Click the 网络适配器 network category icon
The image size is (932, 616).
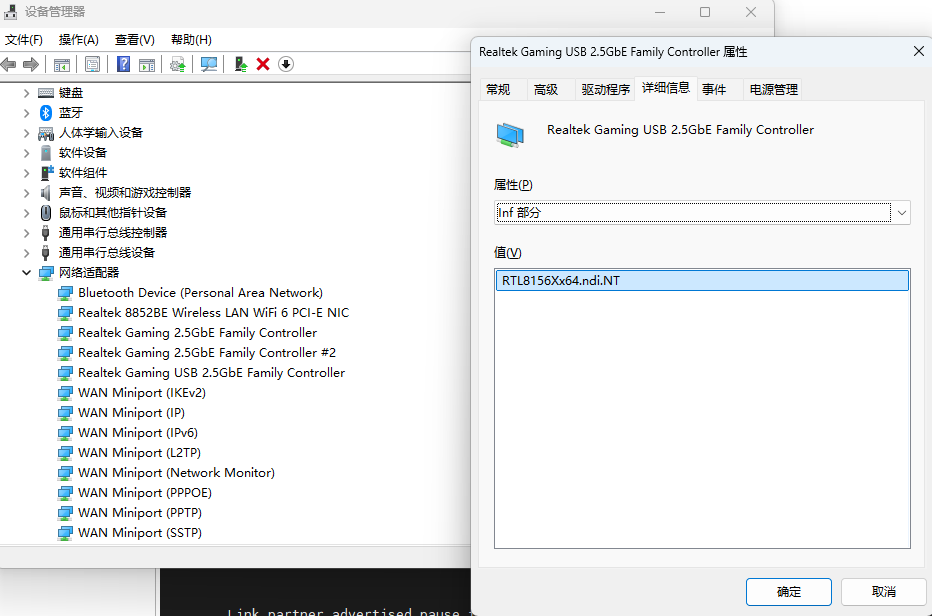(46, 273)
